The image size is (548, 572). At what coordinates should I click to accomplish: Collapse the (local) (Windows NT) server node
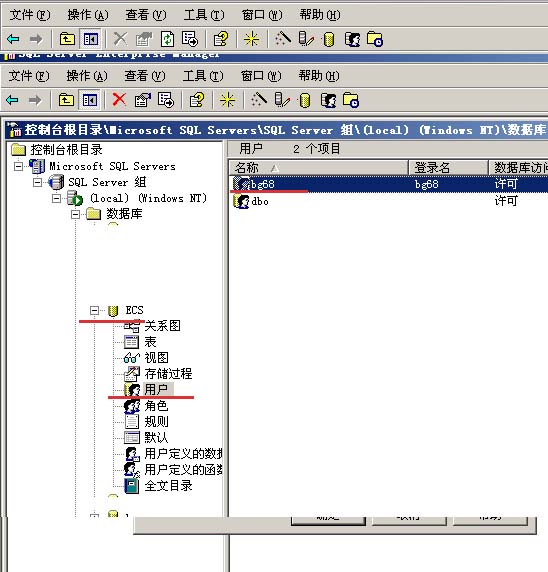point(56,198)
